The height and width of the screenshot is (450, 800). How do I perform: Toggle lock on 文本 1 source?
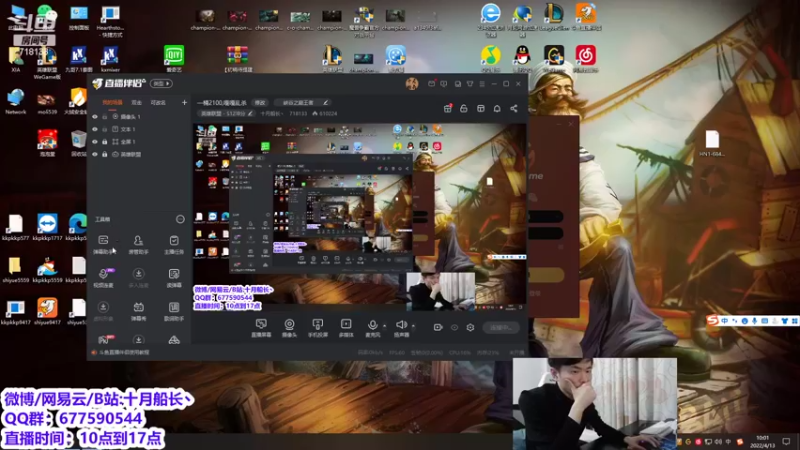pos(105,129)
